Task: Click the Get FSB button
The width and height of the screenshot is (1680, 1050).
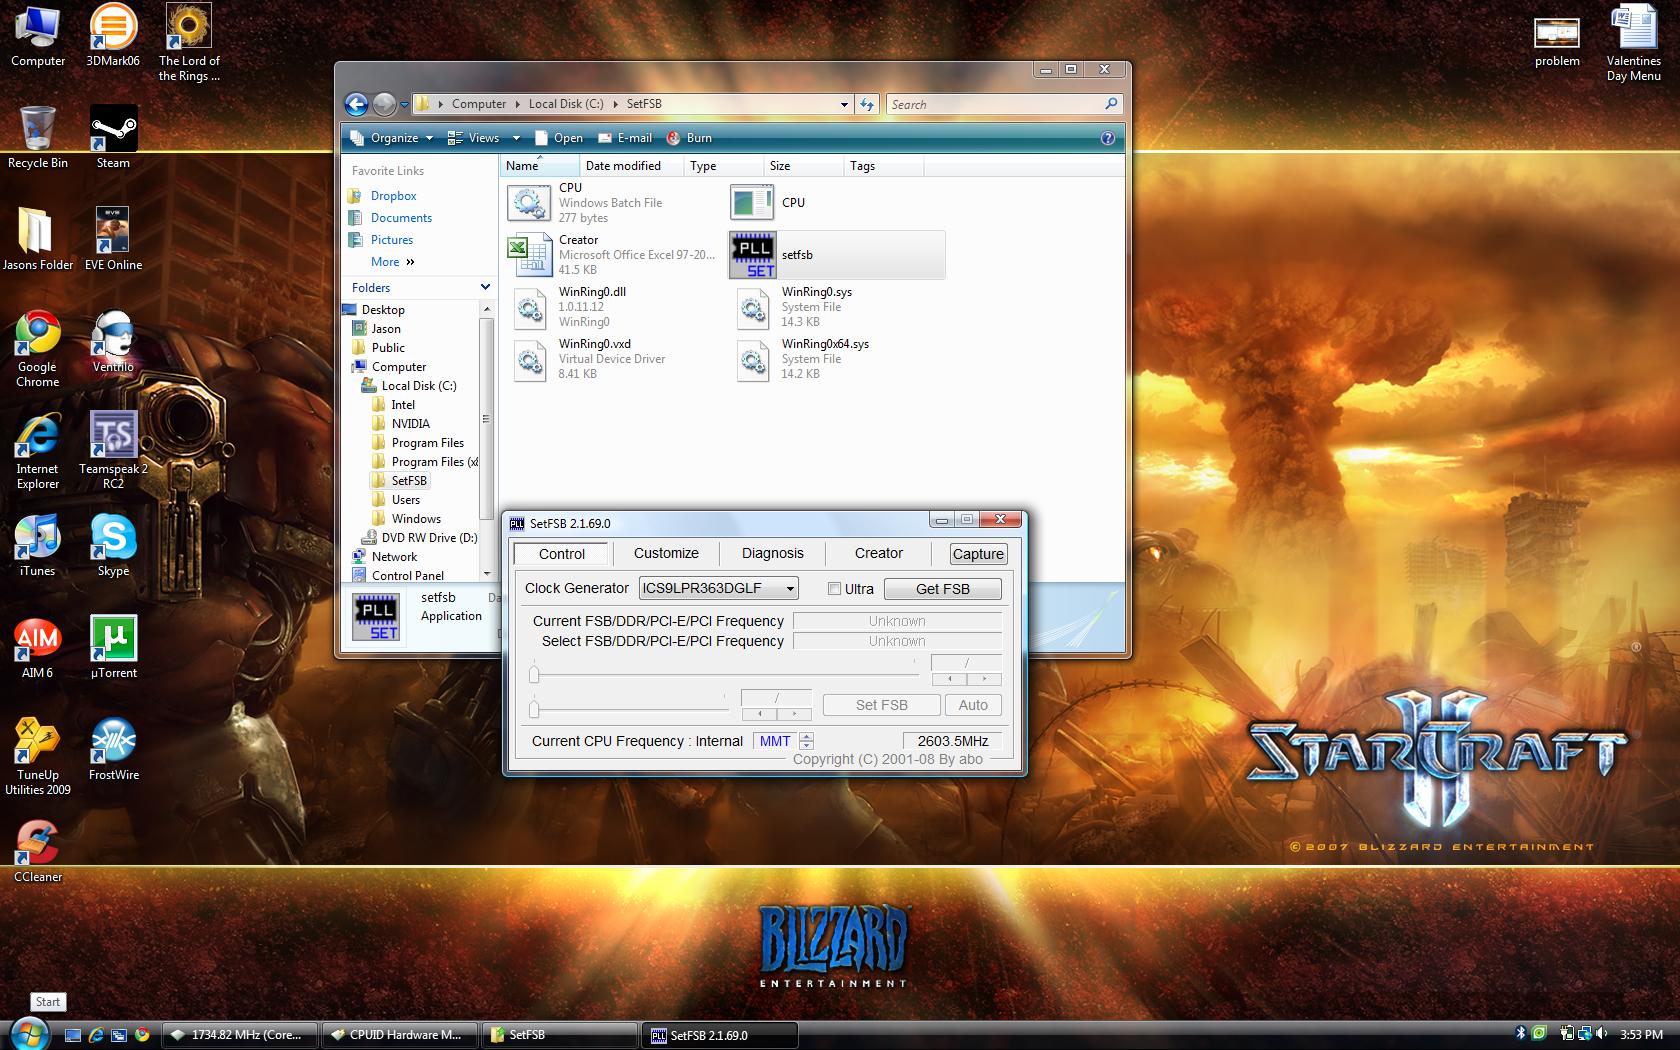Action: pyautogui.click(x=943, y=589)
